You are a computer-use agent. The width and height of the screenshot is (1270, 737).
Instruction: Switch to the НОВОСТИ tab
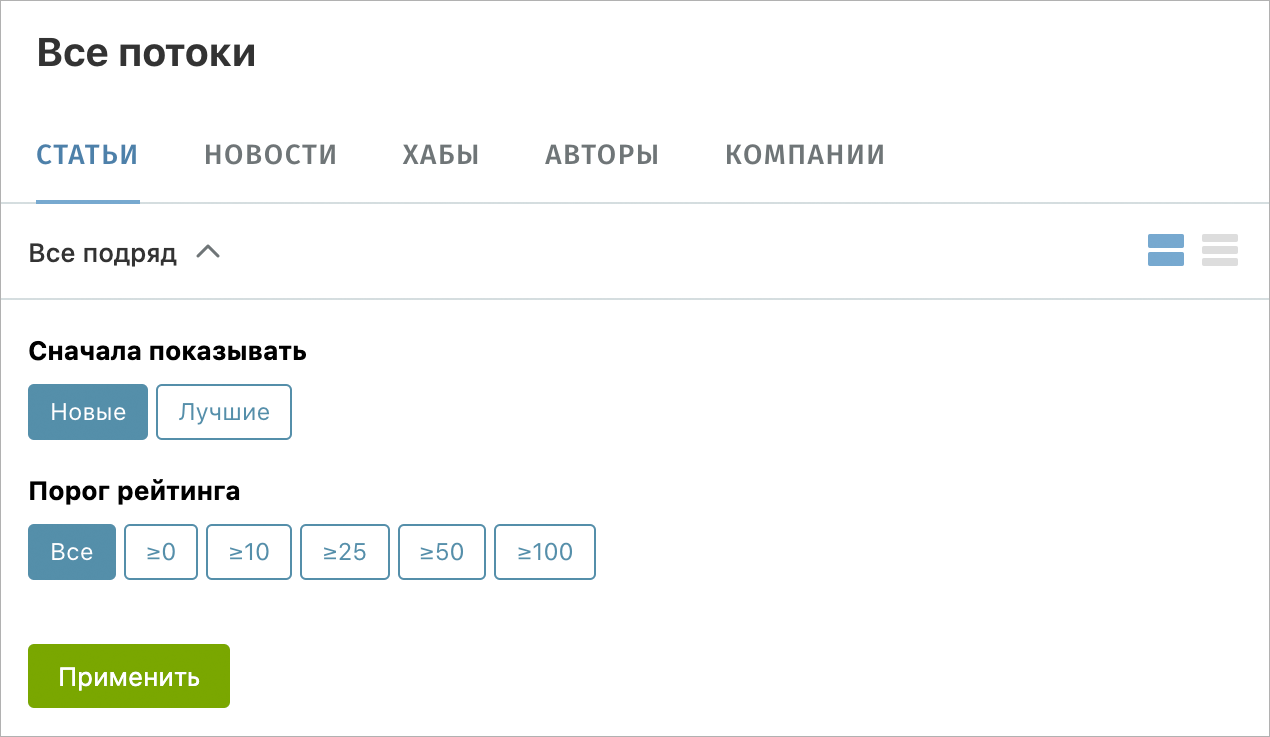(270, 154)
